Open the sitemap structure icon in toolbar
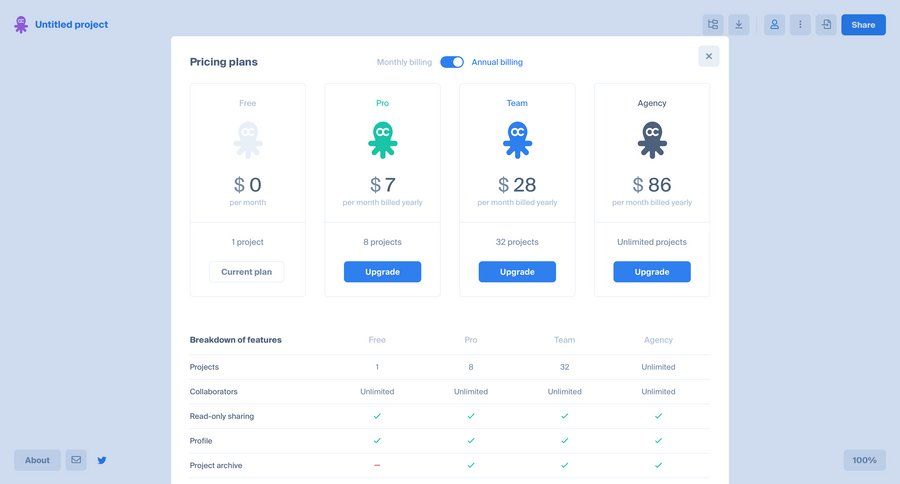 [x=713, y=25]
